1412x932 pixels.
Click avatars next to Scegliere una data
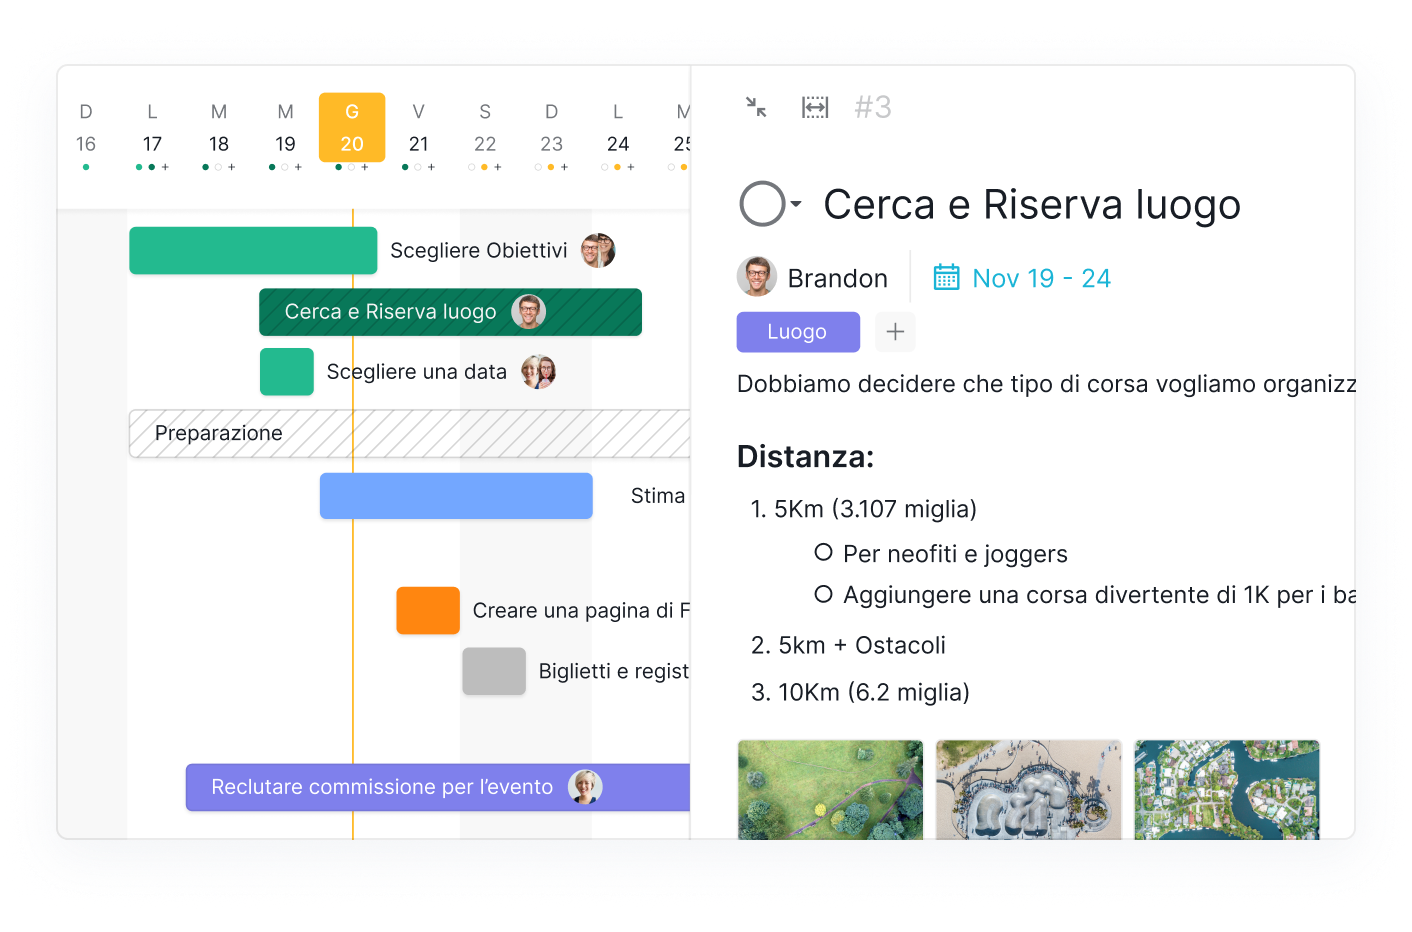coord(538,372)
